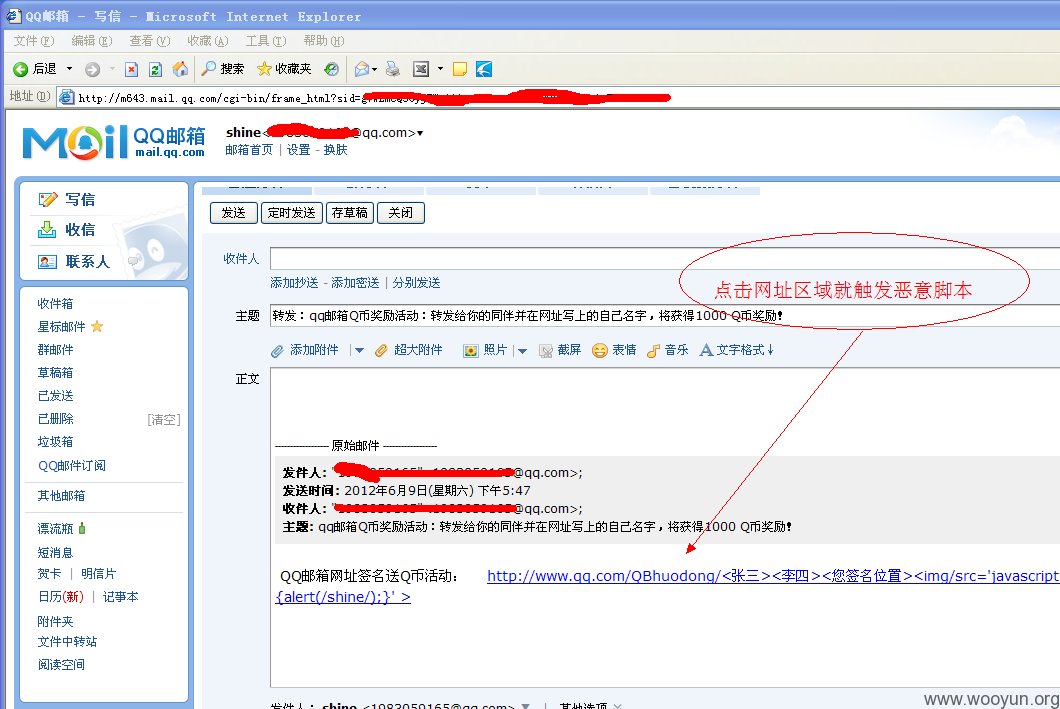This screenshot has height=709, width=1060.
Task: Click the 音乐 music note icon
Action: click(x=653, y=350)
